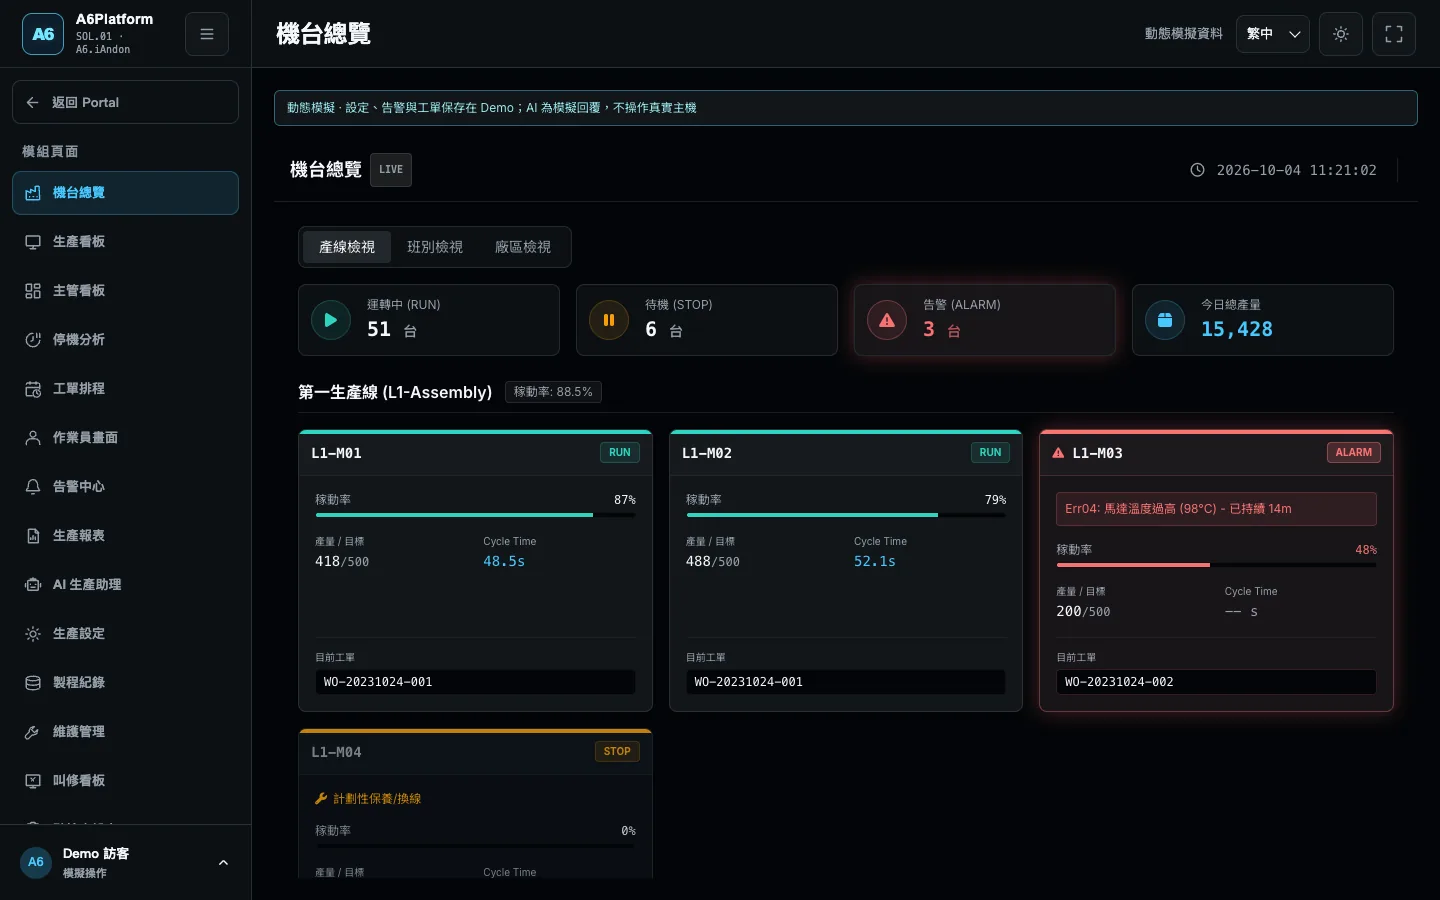Screen dimensions: 1440x900
Task: Click work order WO-20231024-001 on L1-M01
Action: (475, 682)
